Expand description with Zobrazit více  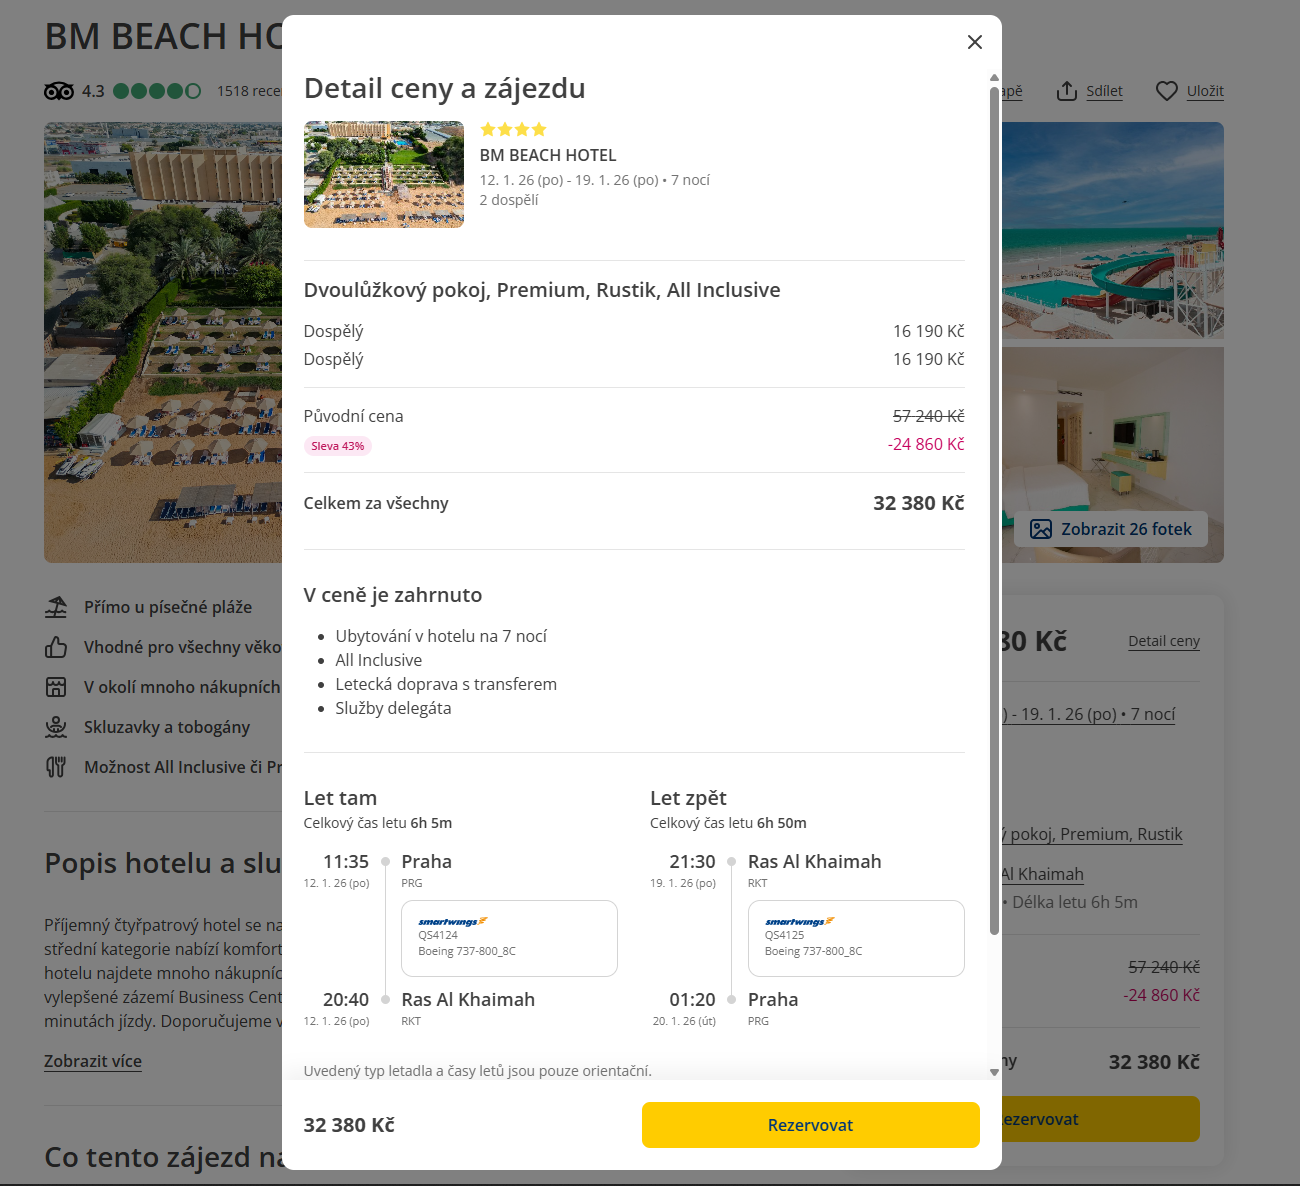(93, 1061)
